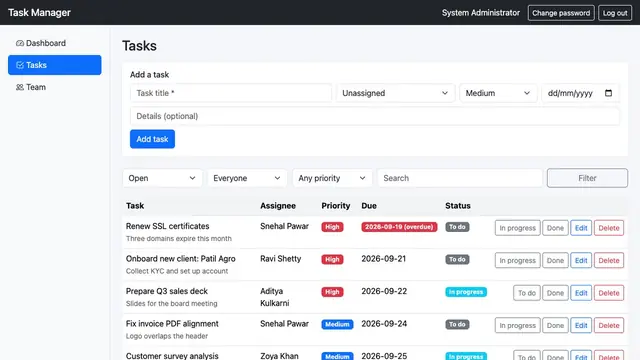
Task: Click the Status column header
Action: [458, 206]
